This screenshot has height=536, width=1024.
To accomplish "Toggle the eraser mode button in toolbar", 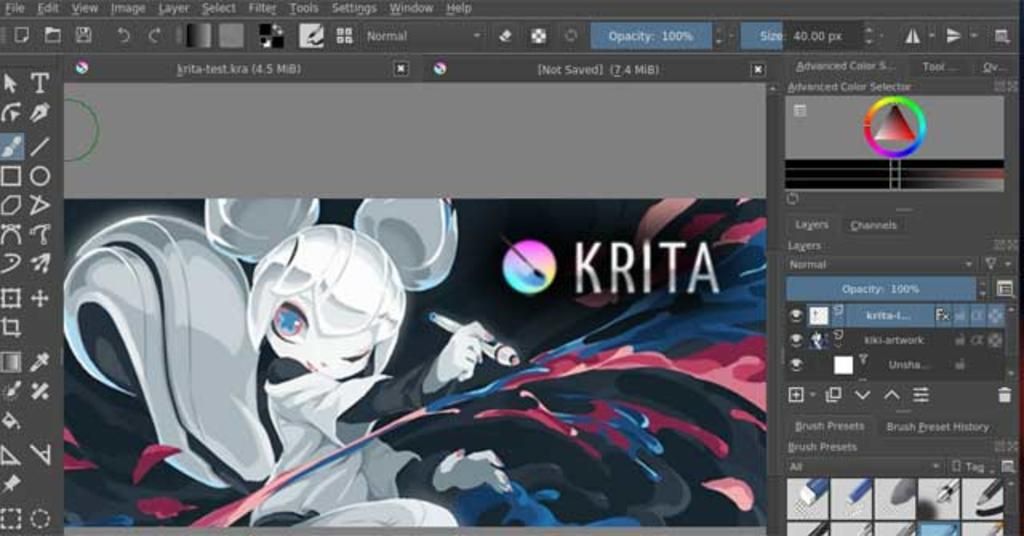I will [505, 36].
